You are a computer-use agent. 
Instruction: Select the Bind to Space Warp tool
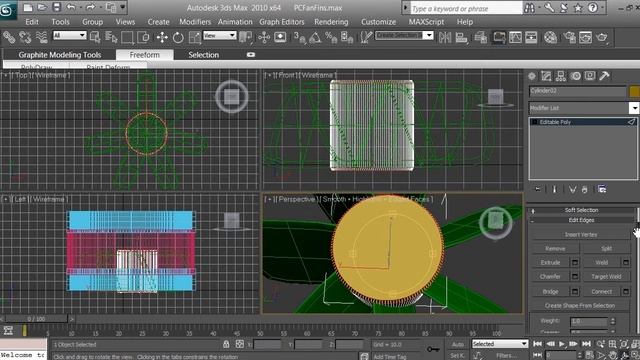(x=41, y=38)
